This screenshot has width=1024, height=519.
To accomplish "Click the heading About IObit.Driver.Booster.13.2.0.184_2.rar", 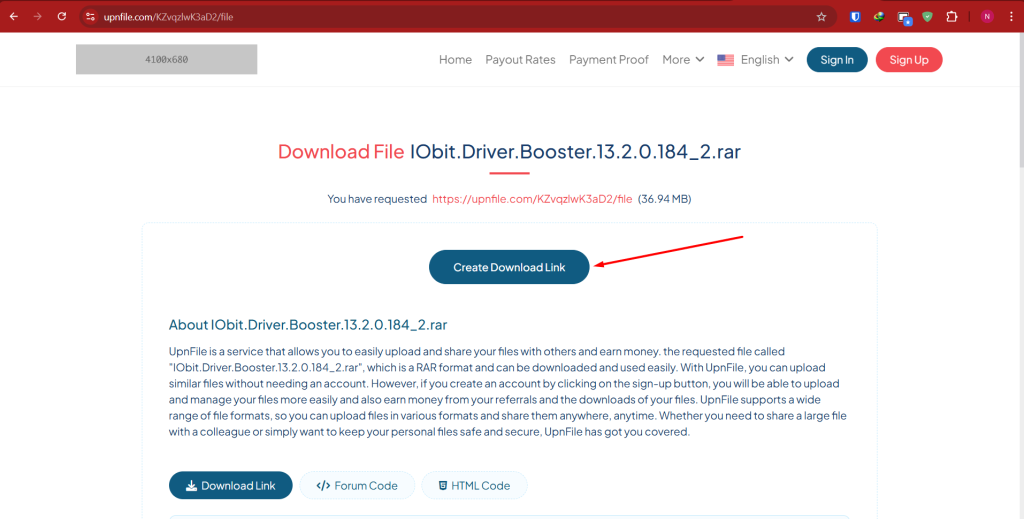I will coord(308,324).
